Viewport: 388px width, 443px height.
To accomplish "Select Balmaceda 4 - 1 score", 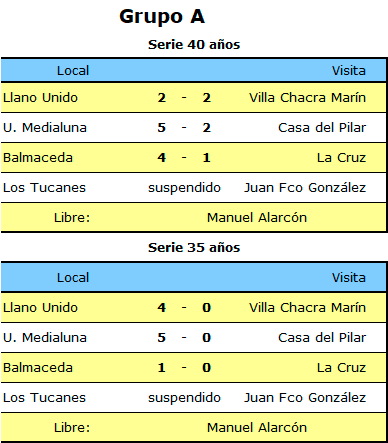I will [184, 158].
